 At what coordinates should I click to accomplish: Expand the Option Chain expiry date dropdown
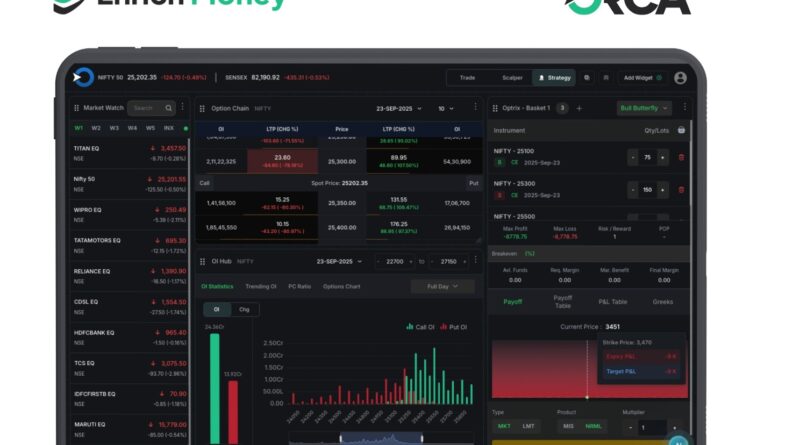pyautogui.click(x=398, y=108)
